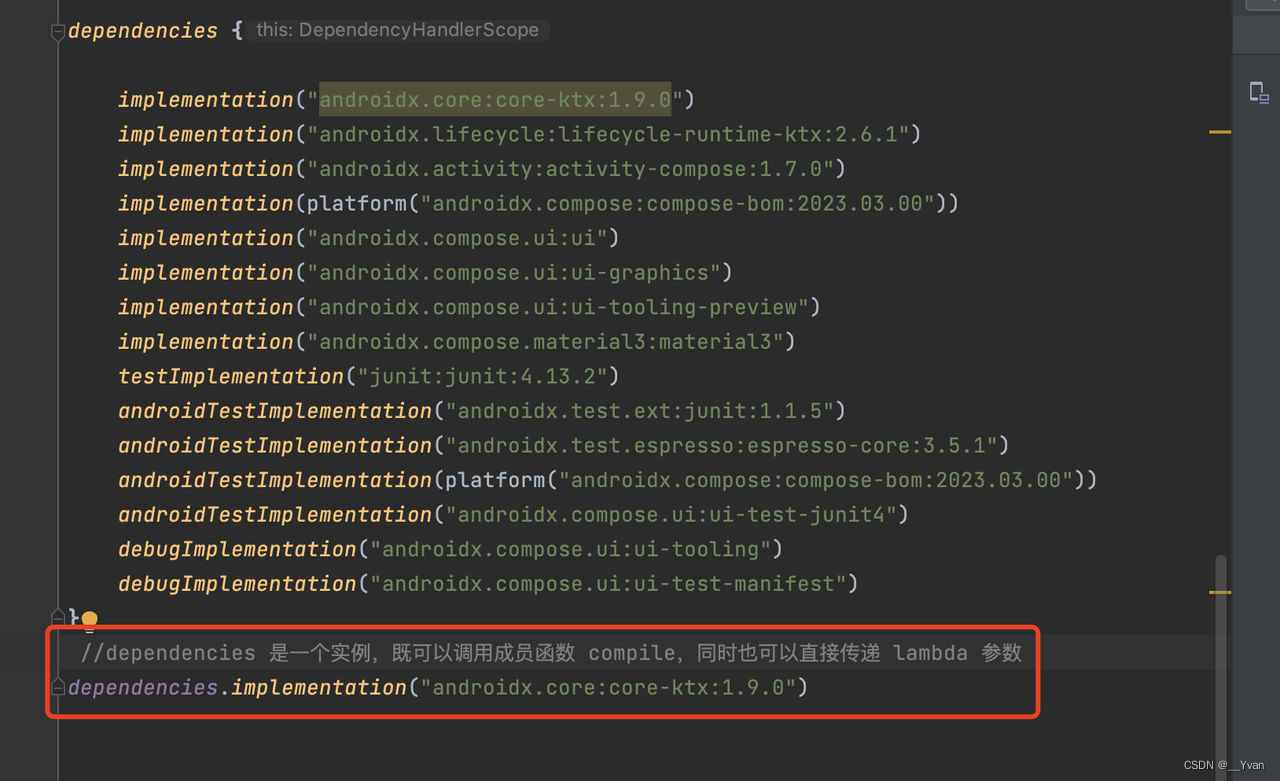1280x781 pixels.
Task: Jump to upper yellow warning stripe mark
Action: (x=1220, y=132)
